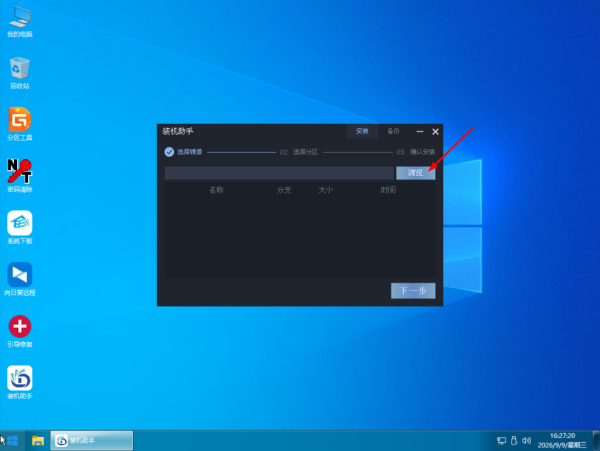This screenshot has width=600, height=451.
Task: Launch 装机助手 desktop shortcut
Action: (20, 383)
